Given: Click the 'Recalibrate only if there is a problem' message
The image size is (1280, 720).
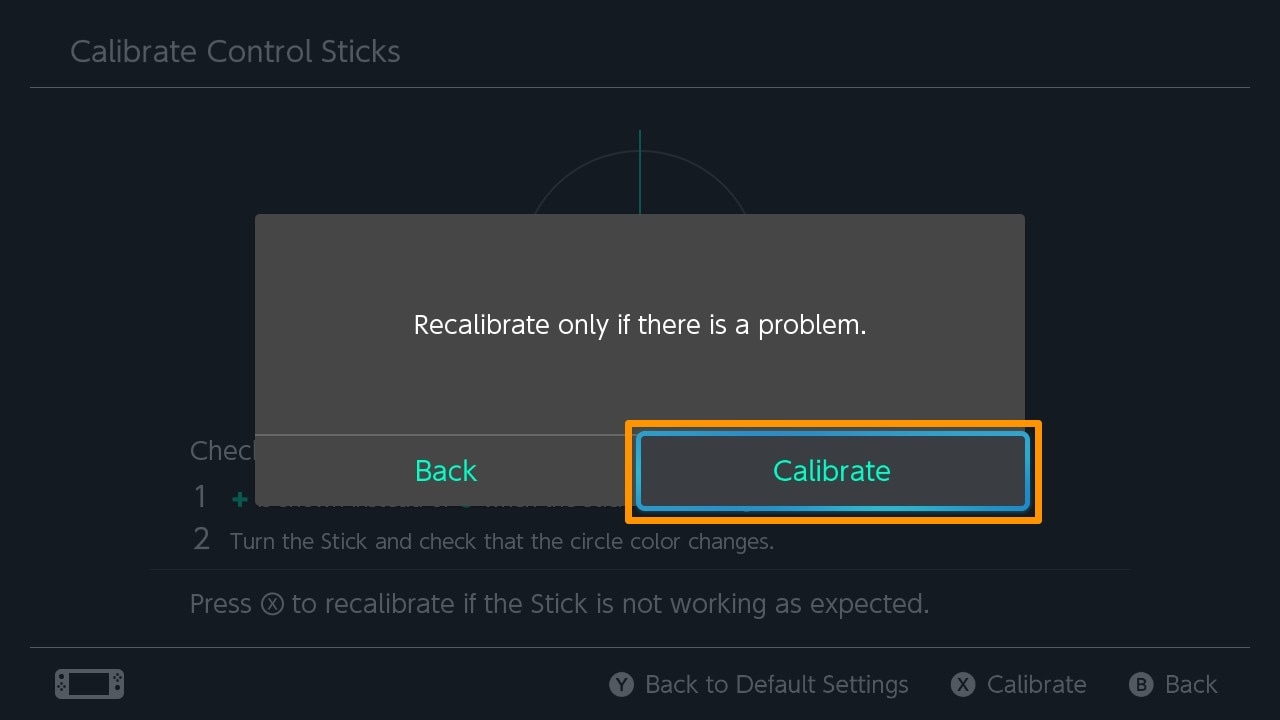Looking at the screenshot, I should click(x=640, y=325).
